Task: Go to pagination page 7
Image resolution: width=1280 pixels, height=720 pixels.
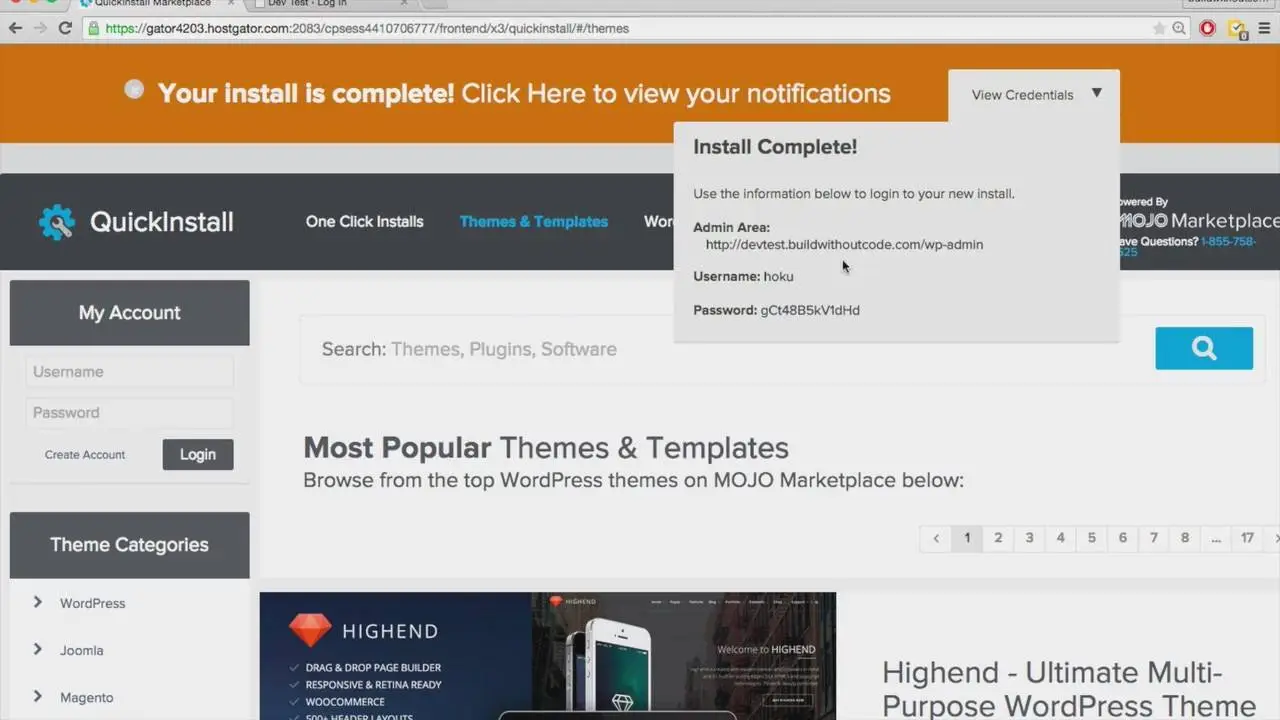Action: 1153,538
